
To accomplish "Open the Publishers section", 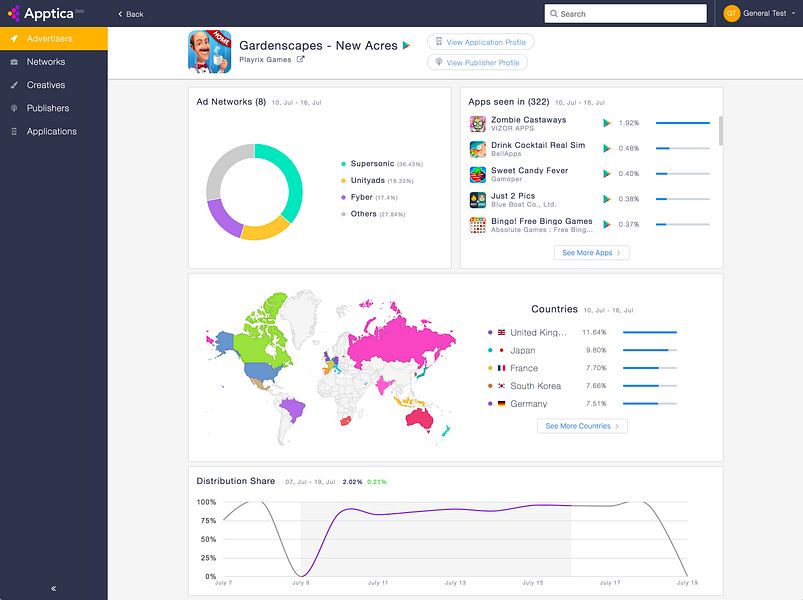I will point(54,108).
